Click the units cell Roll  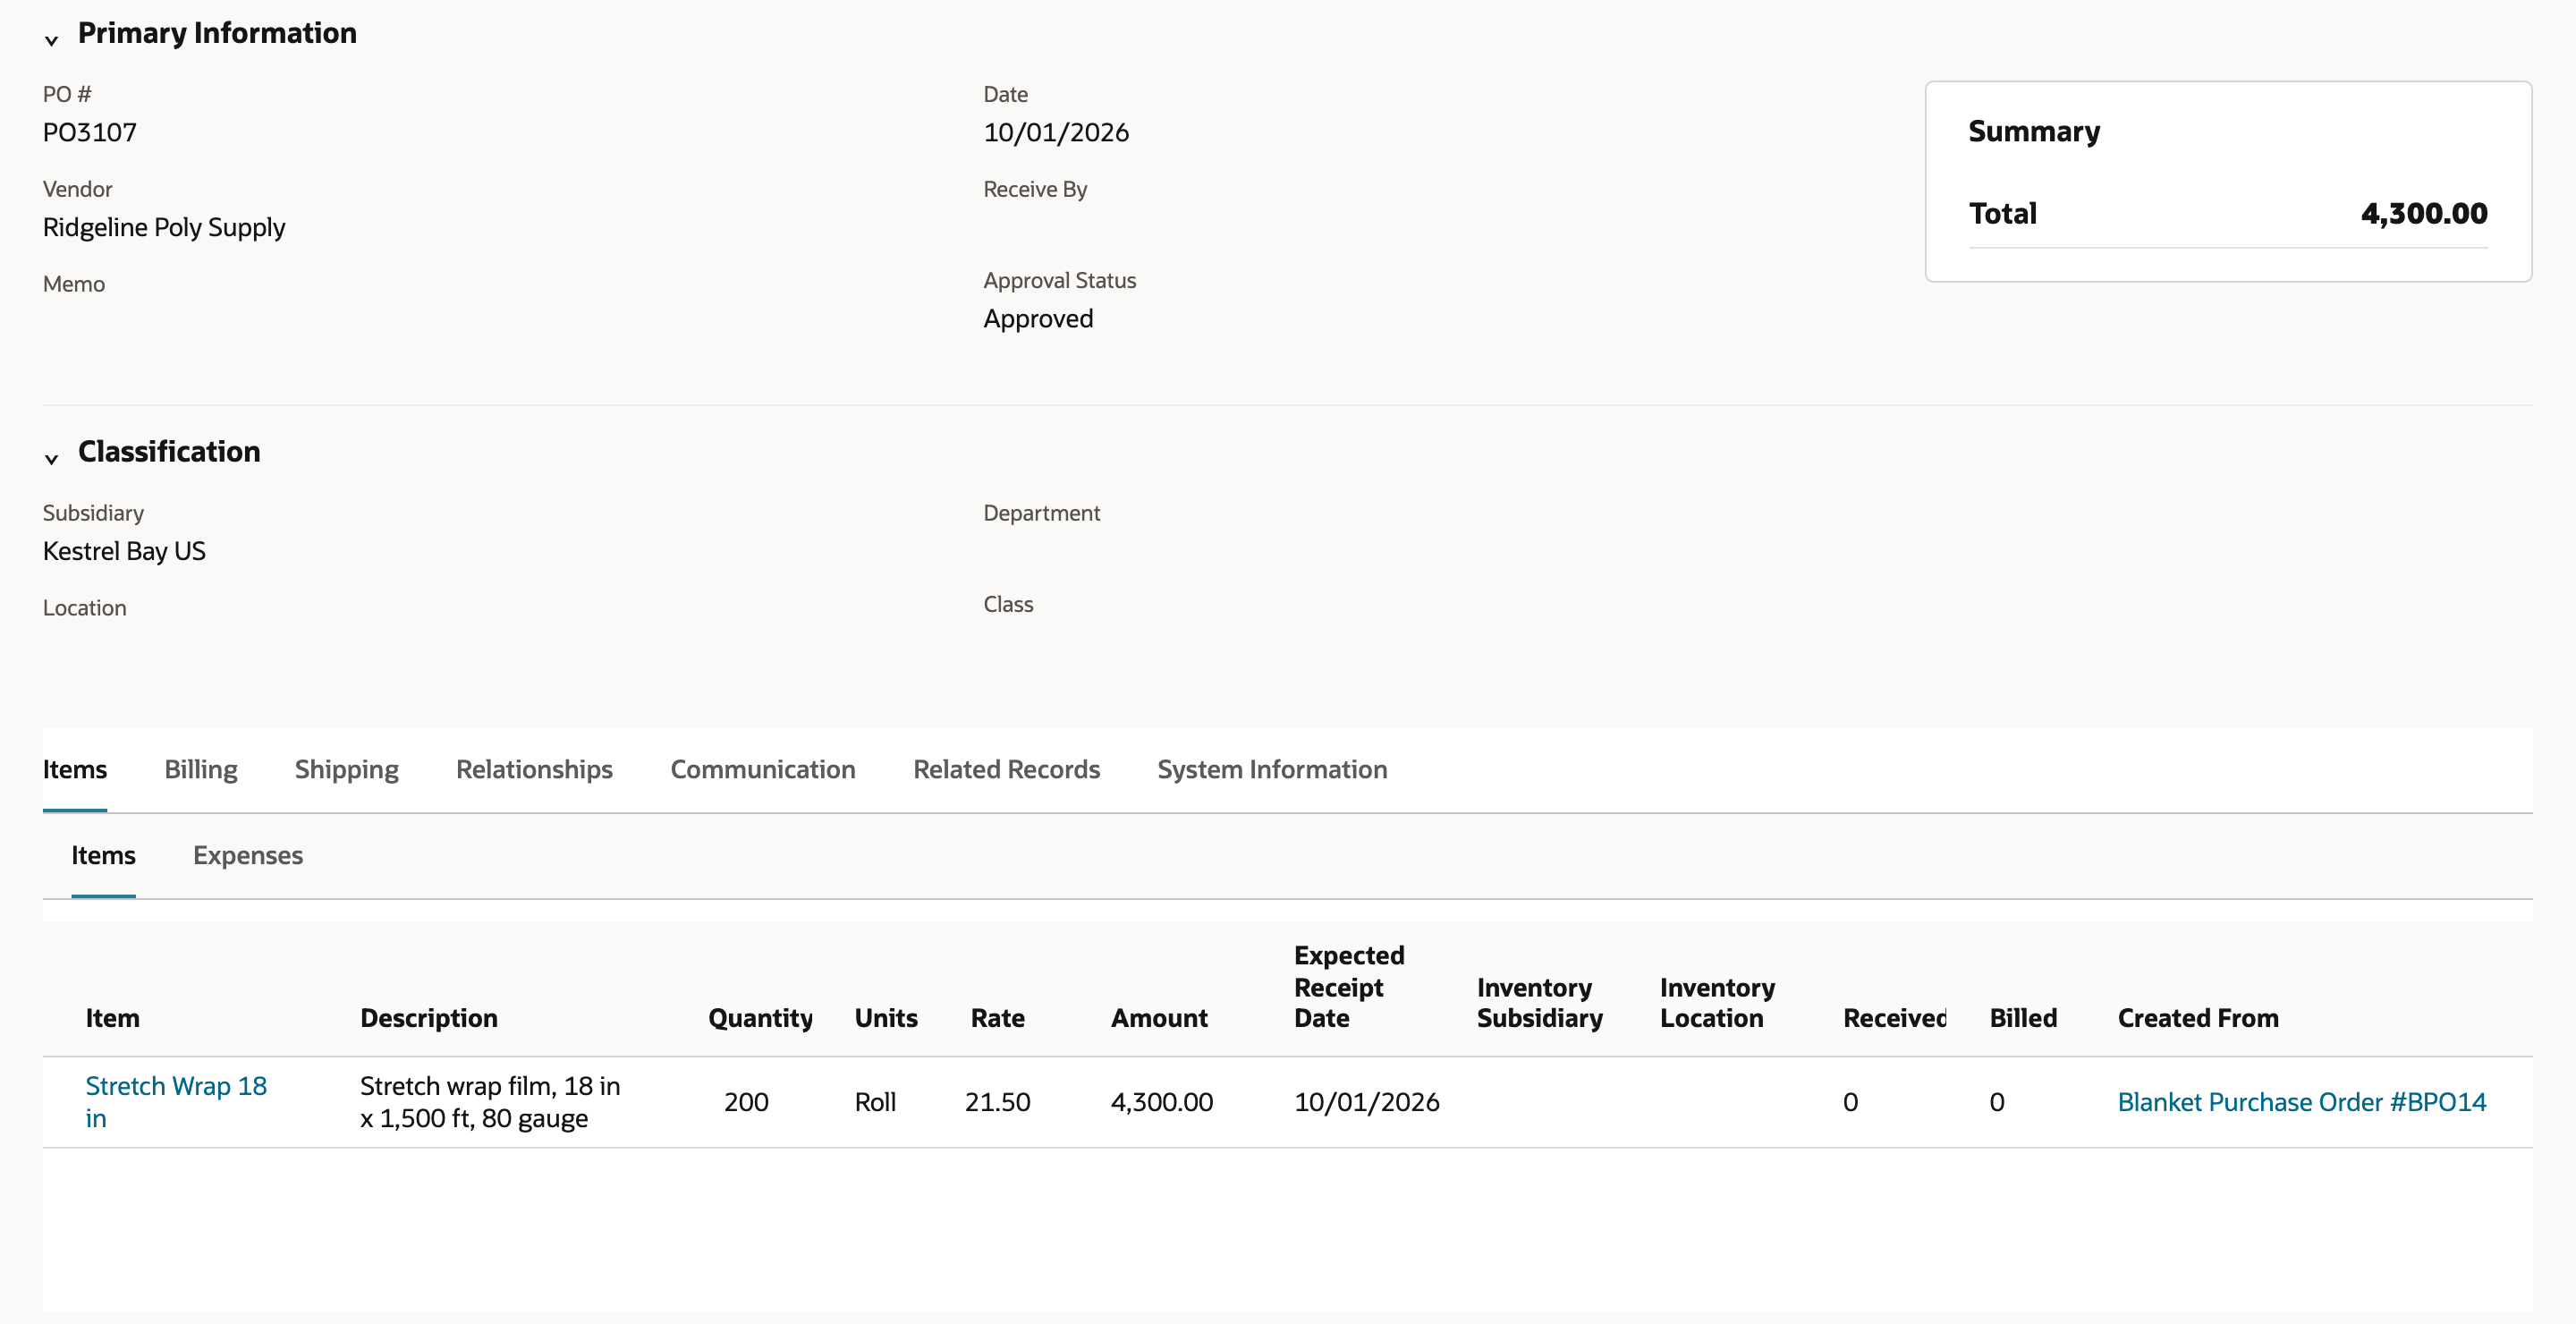pyautogui.click(x=875, y=1102)
